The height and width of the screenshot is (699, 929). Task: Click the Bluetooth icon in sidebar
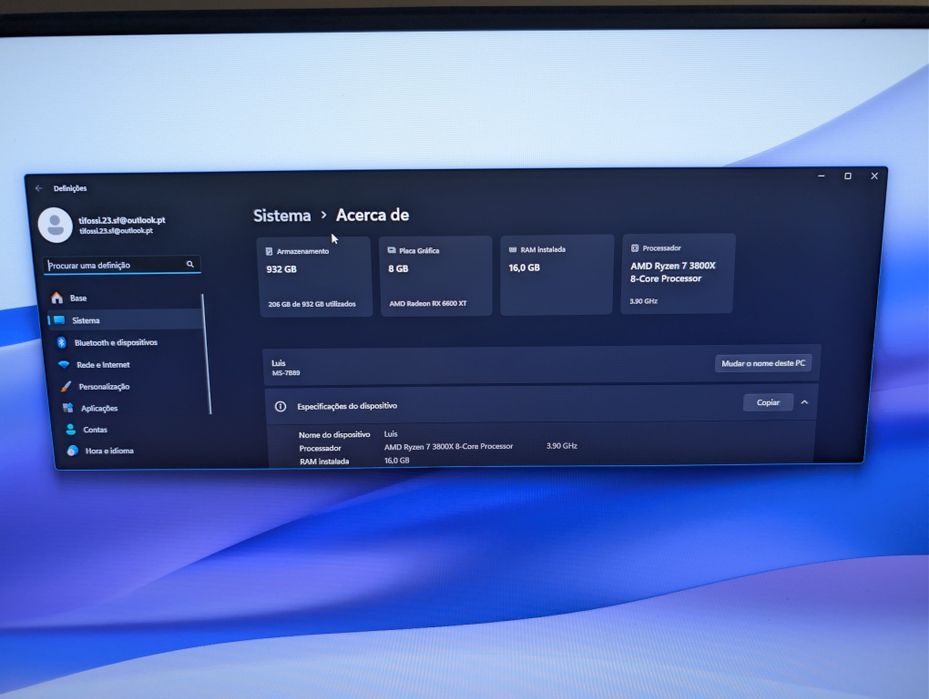61,342
